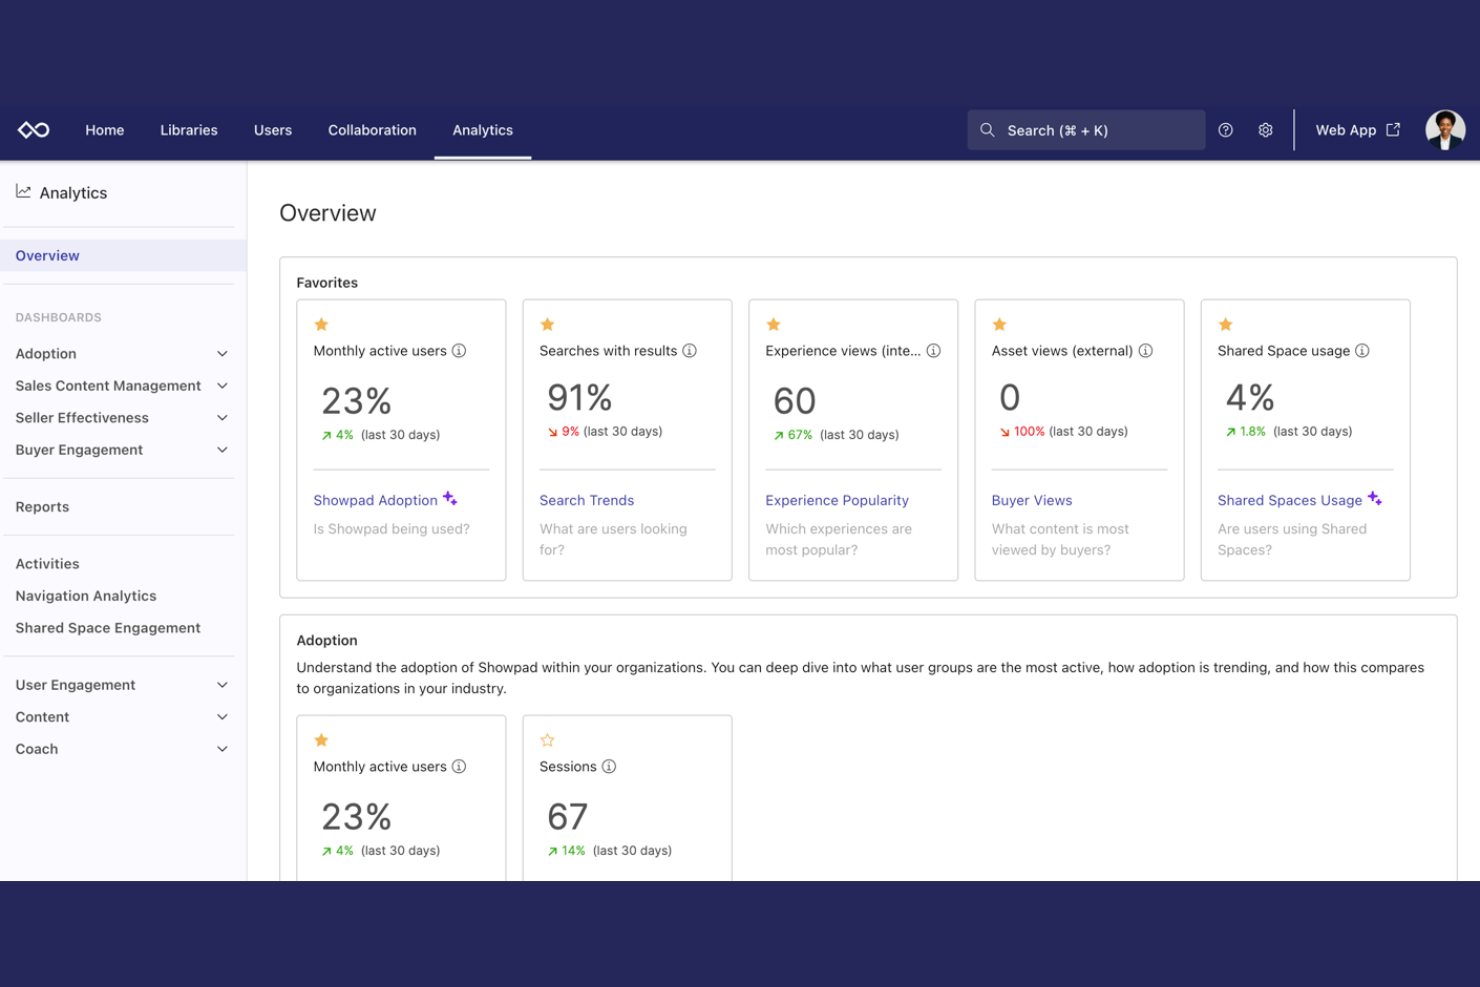Click info icon next to Shared Space usage
Viewport: 1480px width, 987px height.
coord(1362,351)
